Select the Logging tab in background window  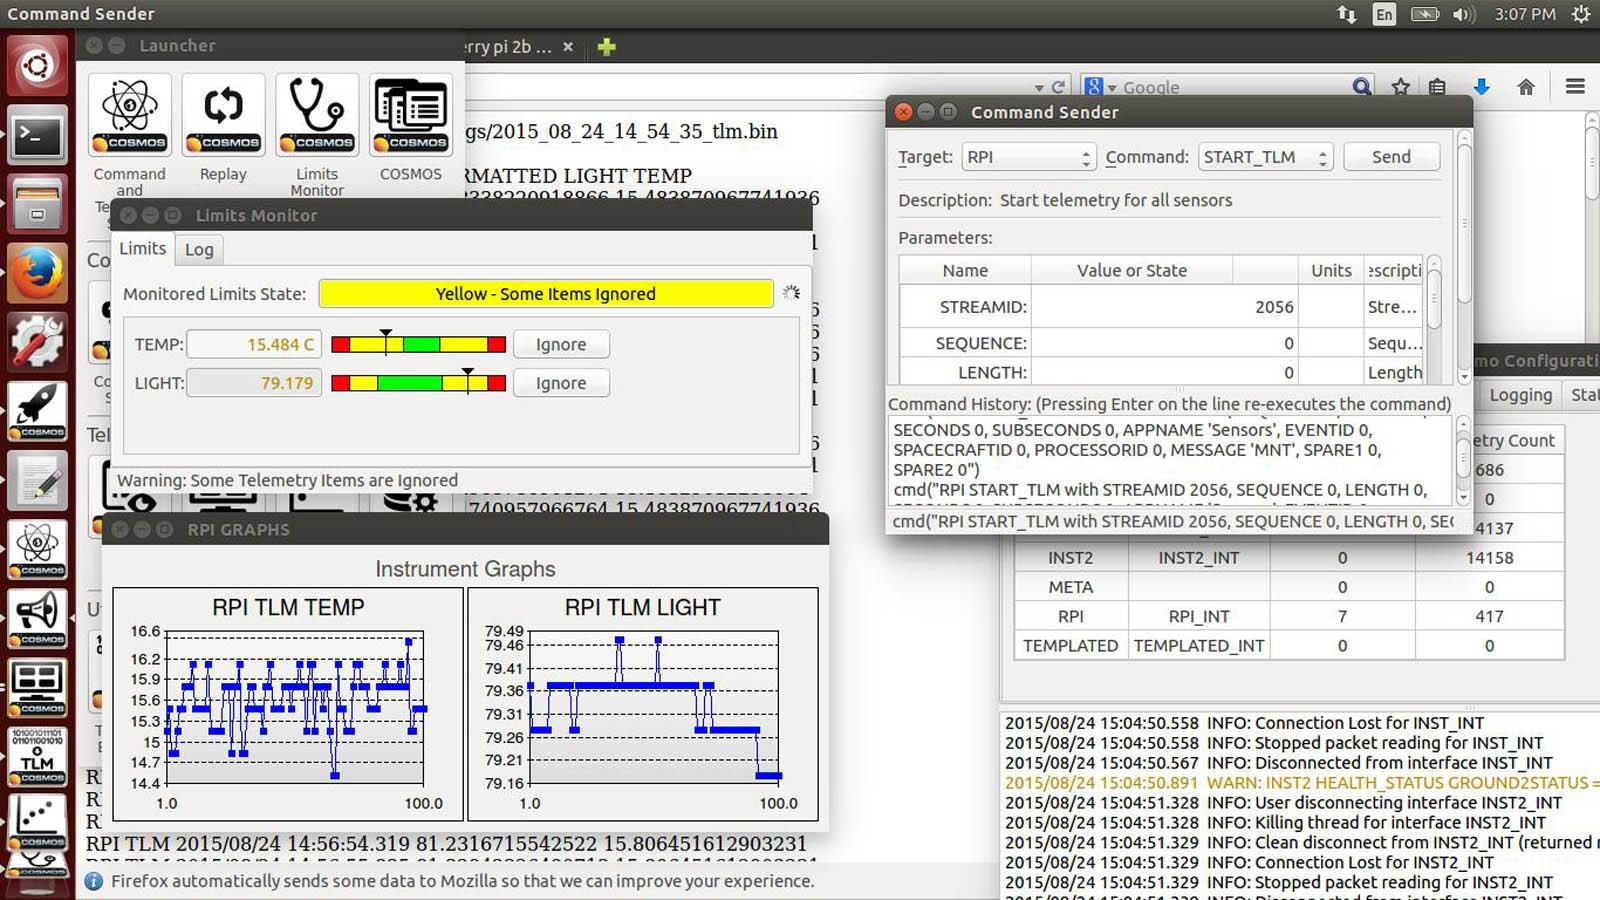tap(1520, 395)
